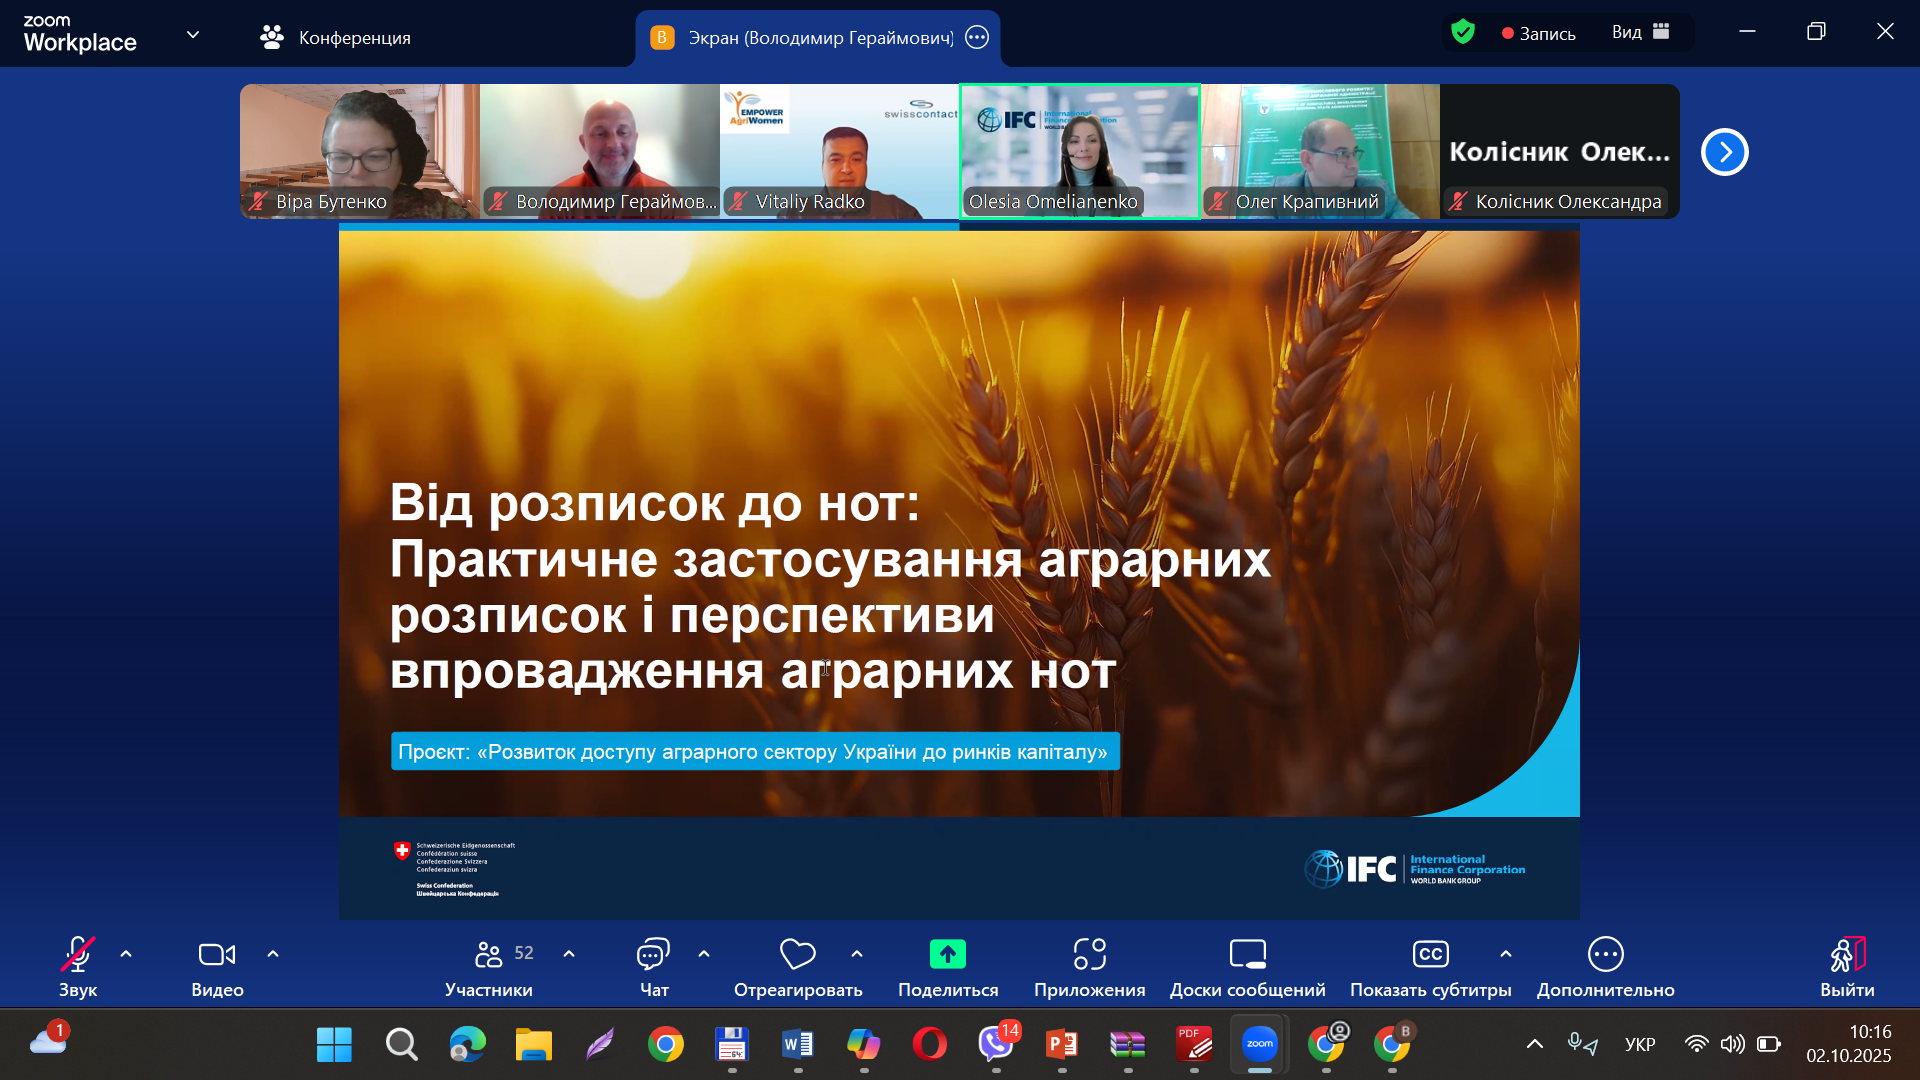Toggle Показать субтитры captions
1920x1080 pixels.
[x=1430, y=966]
